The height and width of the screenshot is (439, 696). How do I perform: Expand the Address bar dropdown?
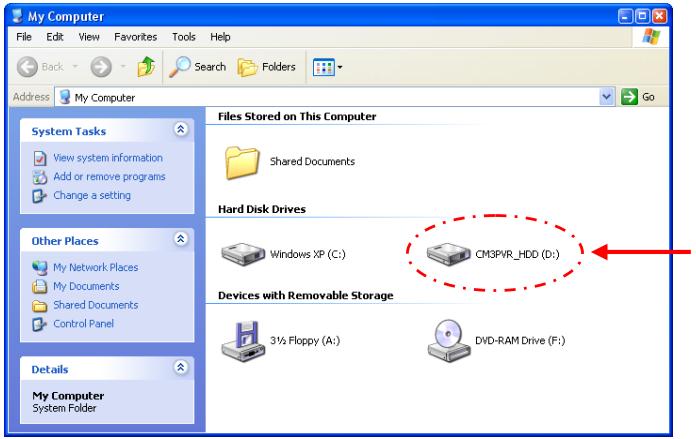tap(606, 96)
